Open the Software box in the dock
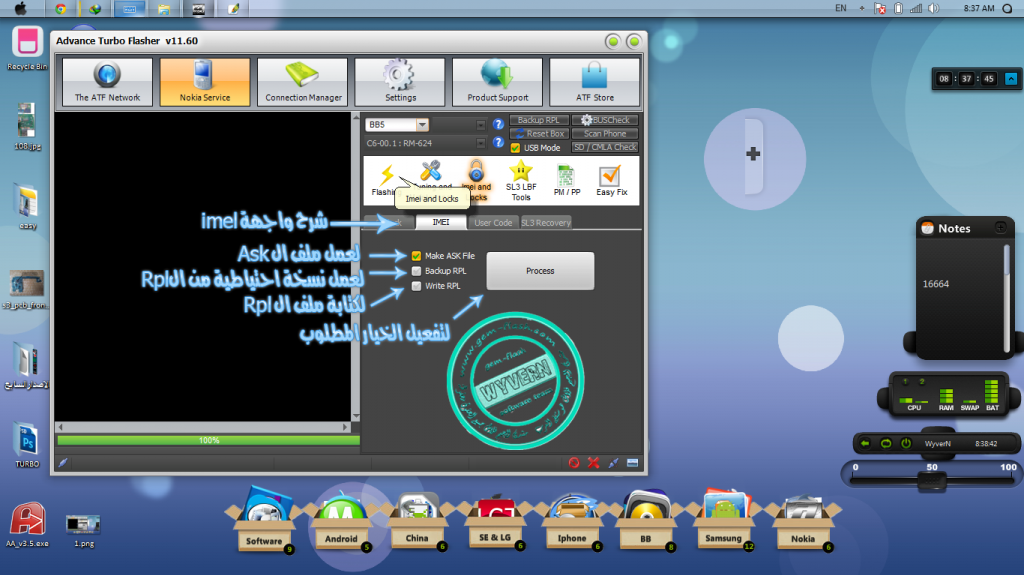The image size is (1024, 575). click(x=264, y=519)
